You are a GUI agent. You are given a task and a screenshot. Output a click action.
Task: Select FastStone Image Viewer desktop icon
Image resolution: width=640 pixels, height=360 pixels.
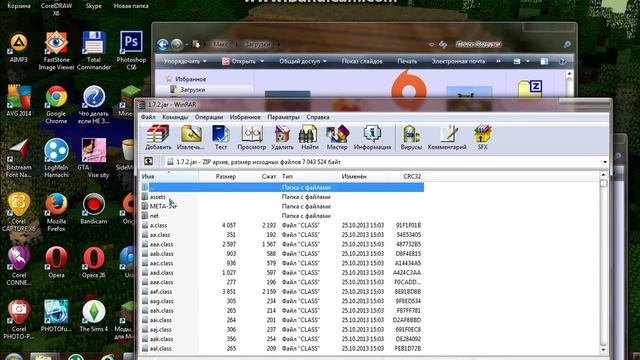coord(56,51)
